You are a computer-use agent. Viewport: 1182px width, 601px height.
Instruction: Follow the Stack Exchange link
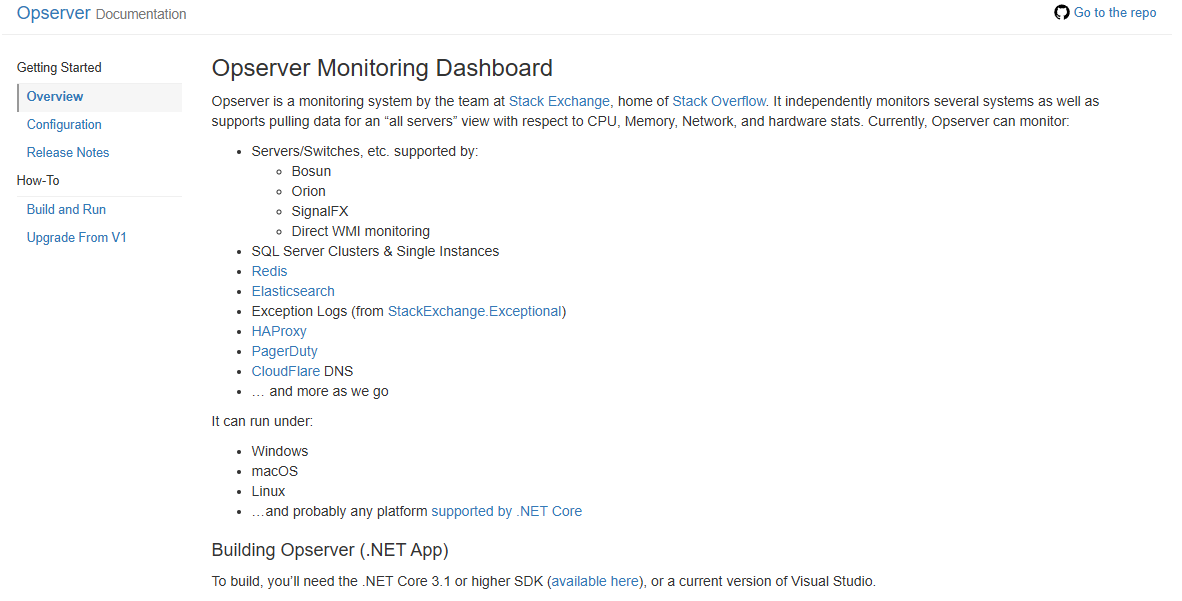point(559,101)
